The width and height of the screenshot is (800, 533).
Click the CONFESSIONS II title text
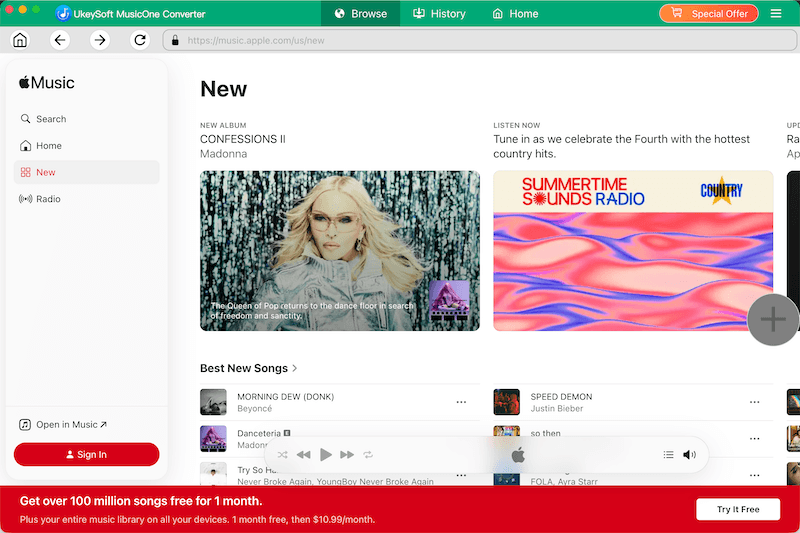[243, 139]
